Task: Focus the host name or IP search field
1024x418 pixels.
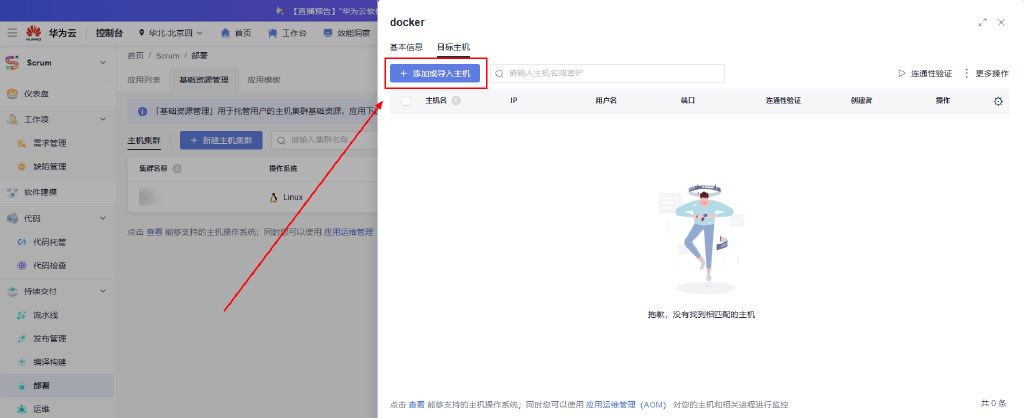Action: tap(607, 73)
